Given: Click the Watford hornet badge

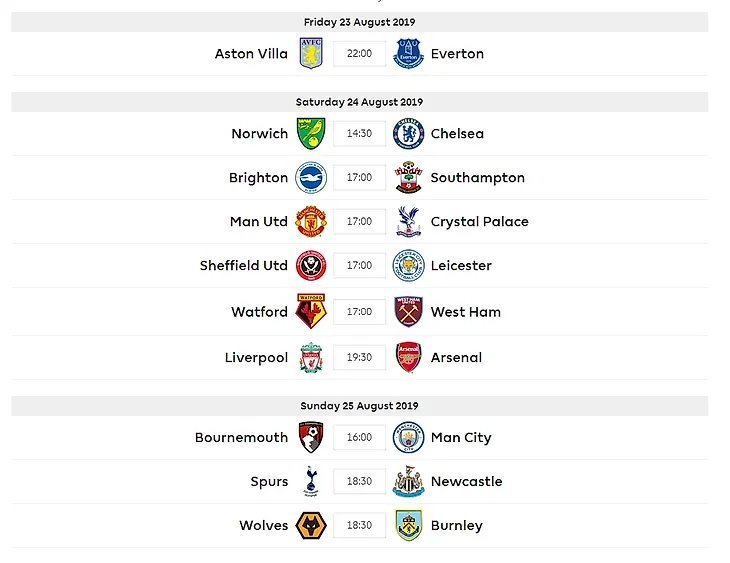Looking at the screenshot, I should point(311,311).
